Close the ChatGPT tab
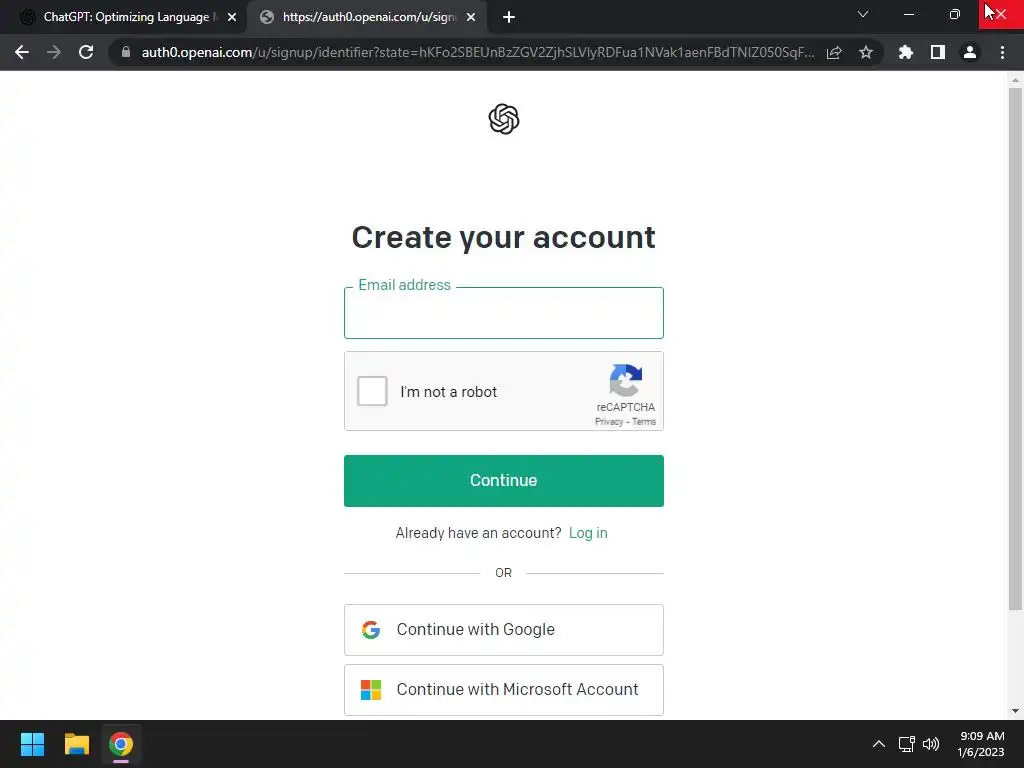This screenshot has height=768, width=1024. 232,17
